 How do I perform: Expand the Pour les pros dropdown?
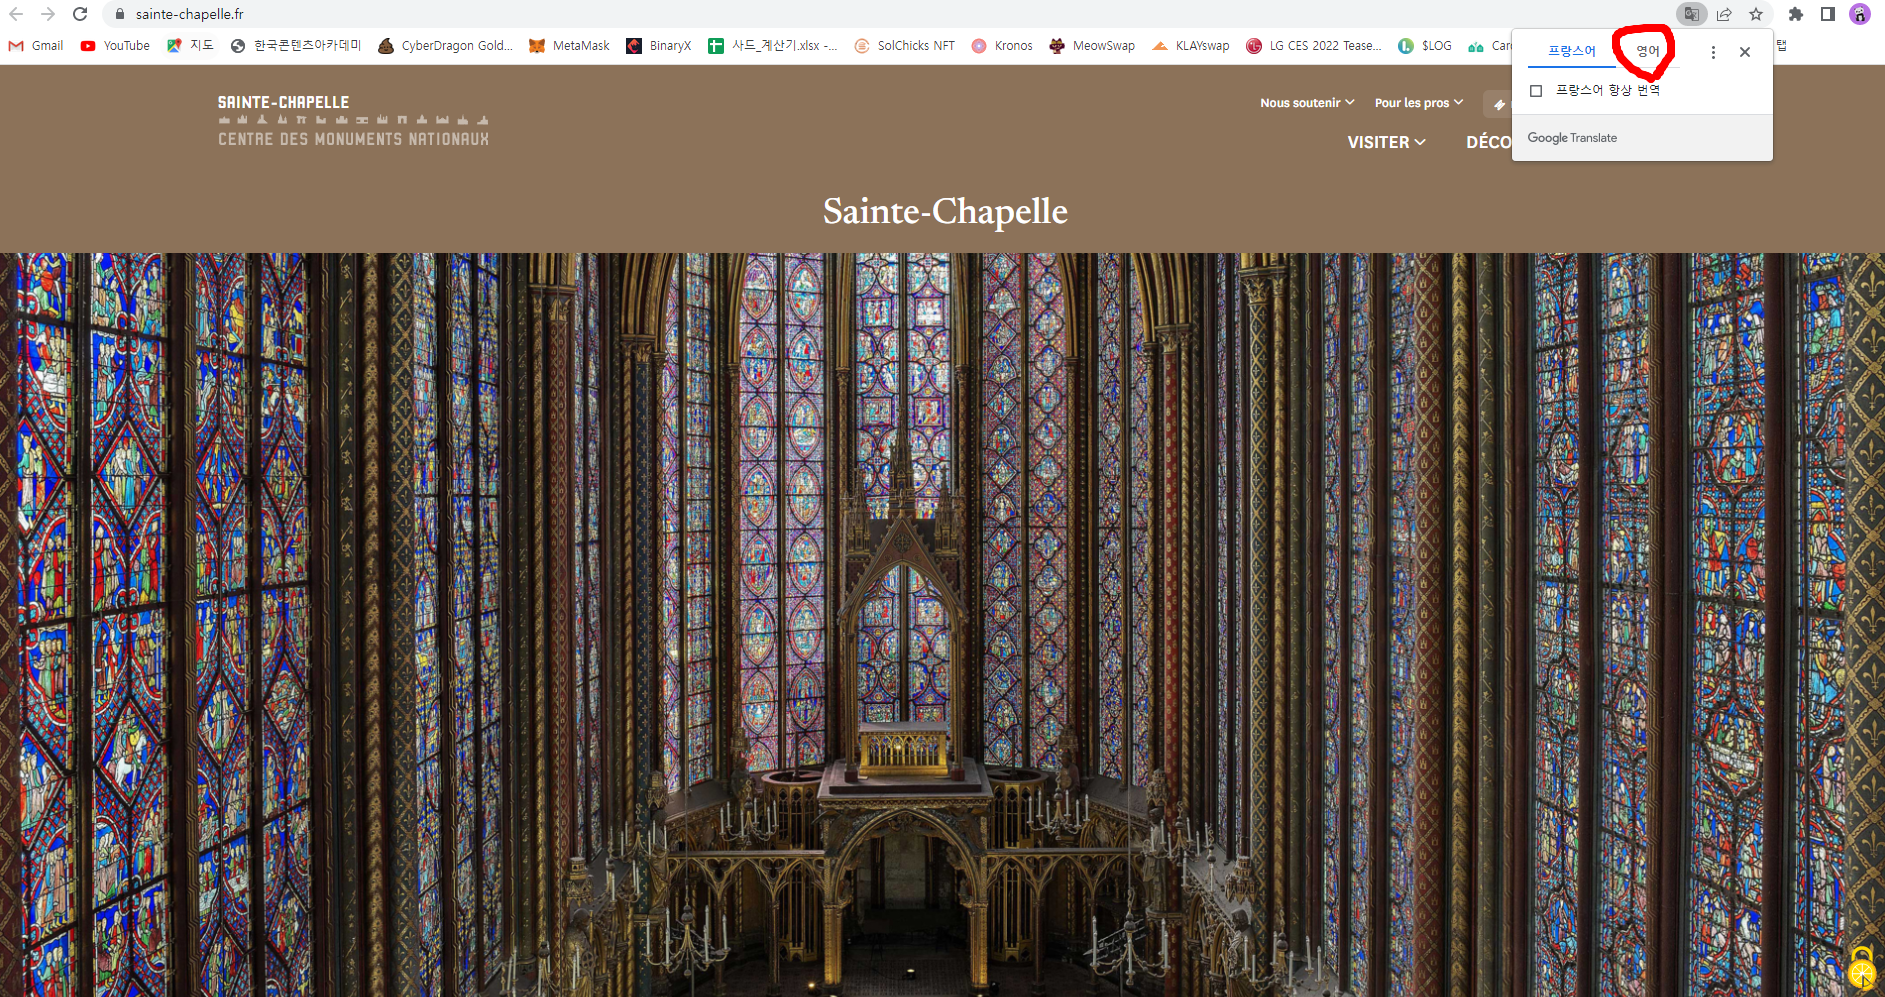coord(1418,103)
